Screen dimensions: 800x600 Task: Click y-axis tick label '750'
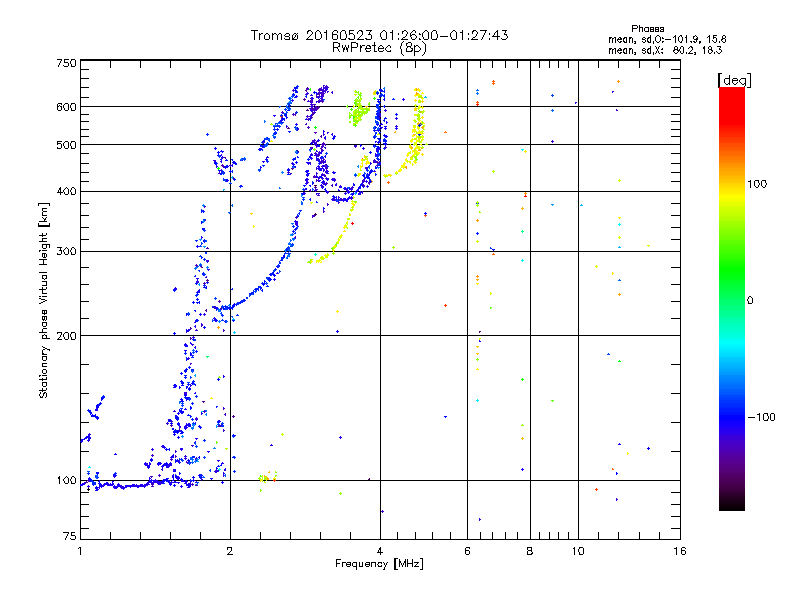coord(66,63)
